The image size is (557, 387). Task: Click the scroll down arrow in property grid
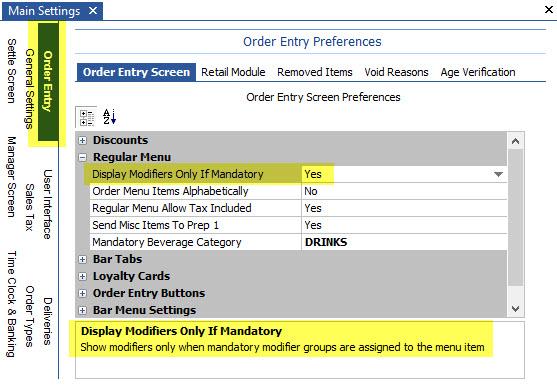[x=515, y=309]
